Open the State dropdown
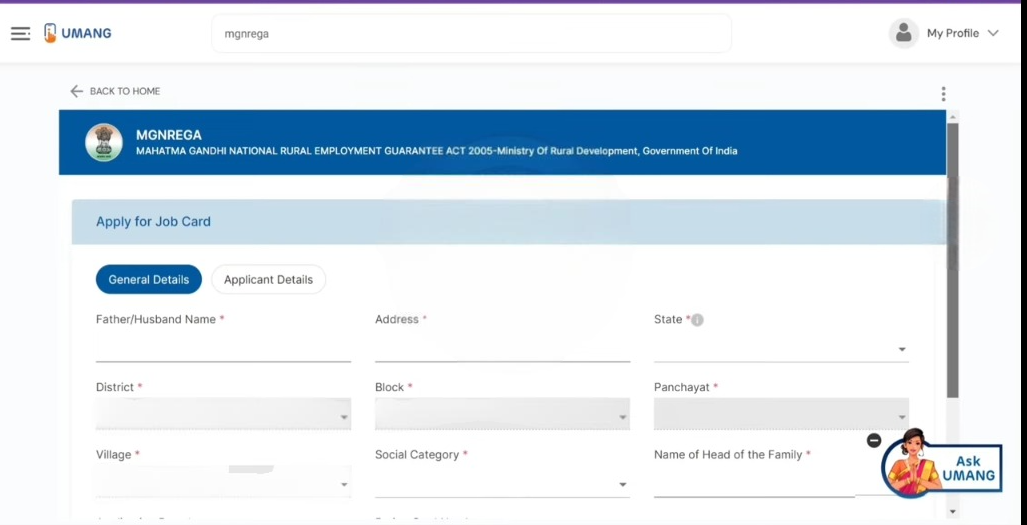 pos(781,349)
